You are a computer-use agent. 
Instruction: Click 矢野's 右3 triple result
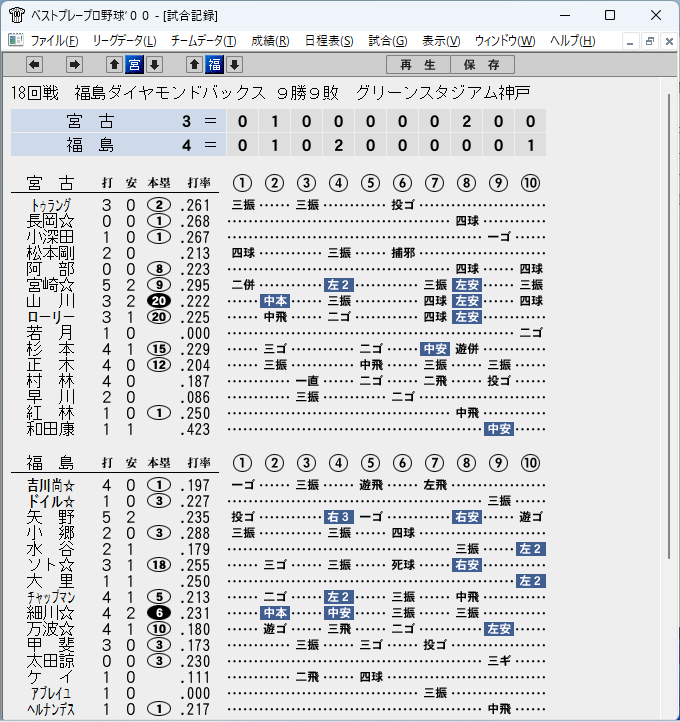339,517
